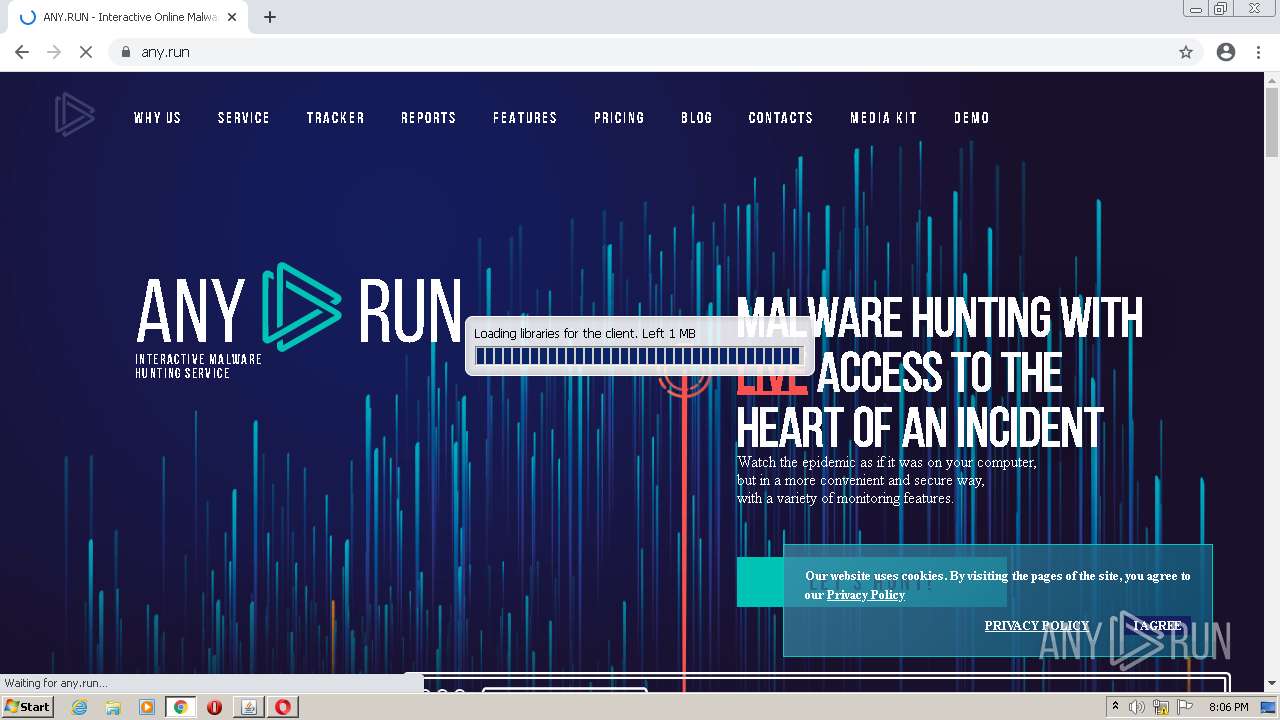
Task: Open the REPORTS section
Action: [429, 118]
